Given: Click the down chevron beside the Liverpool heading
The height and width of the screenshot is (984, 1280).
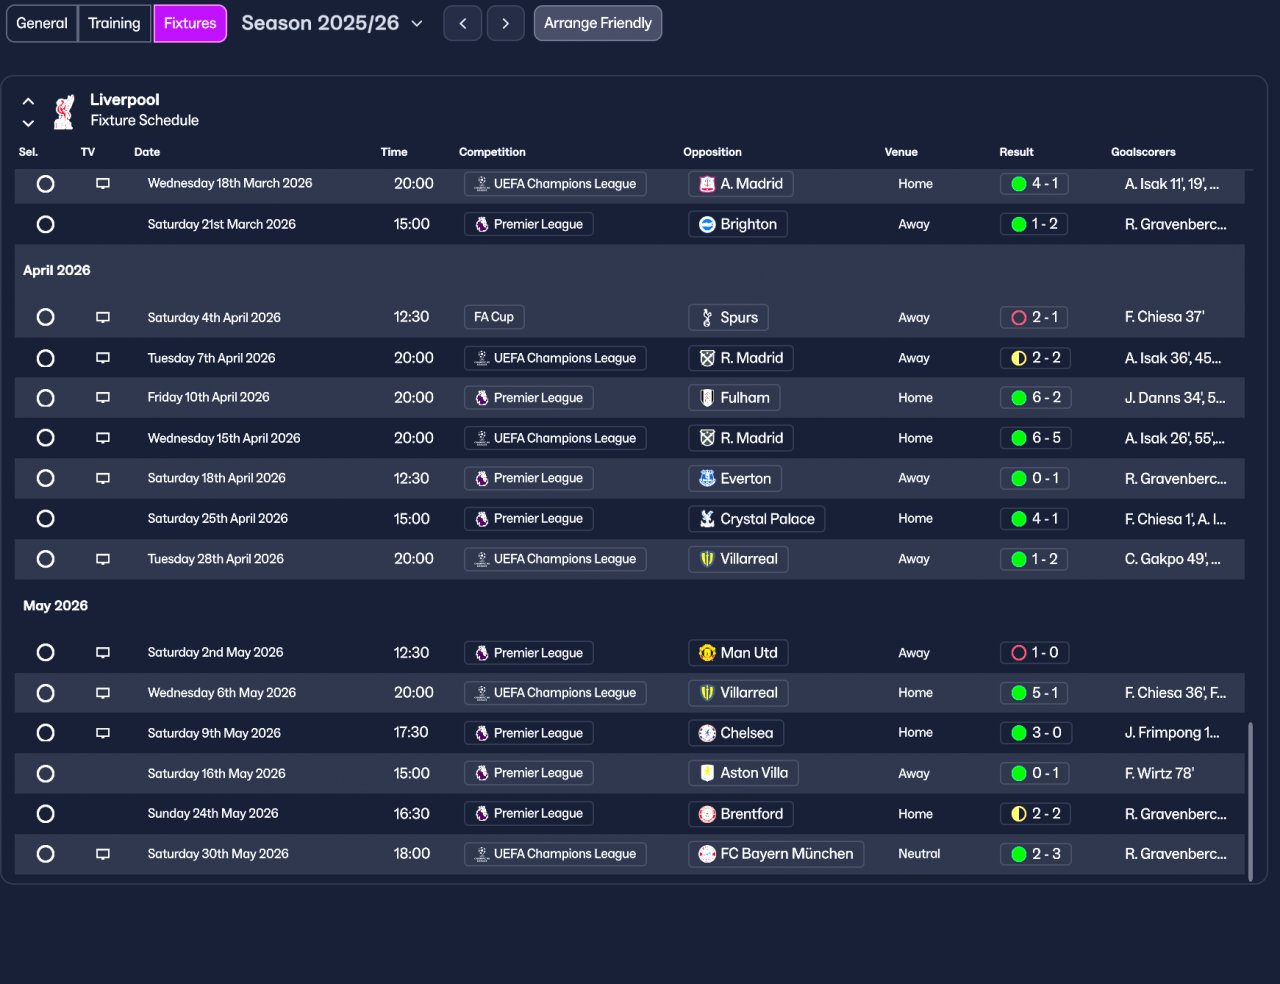Looking at the screenshot, I should tap(28, 123).
